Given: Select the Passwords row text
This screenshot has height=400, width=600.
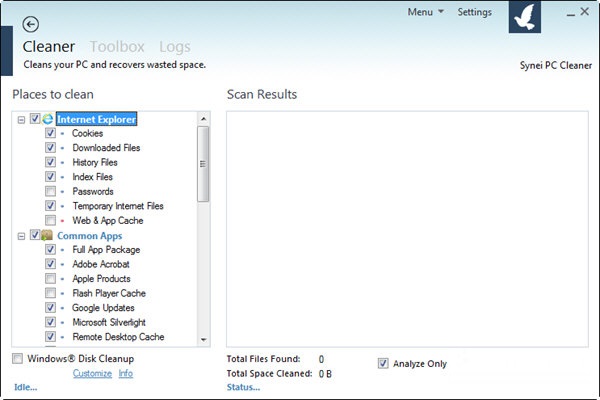Looking at the screenshot, I should point(93,191).
